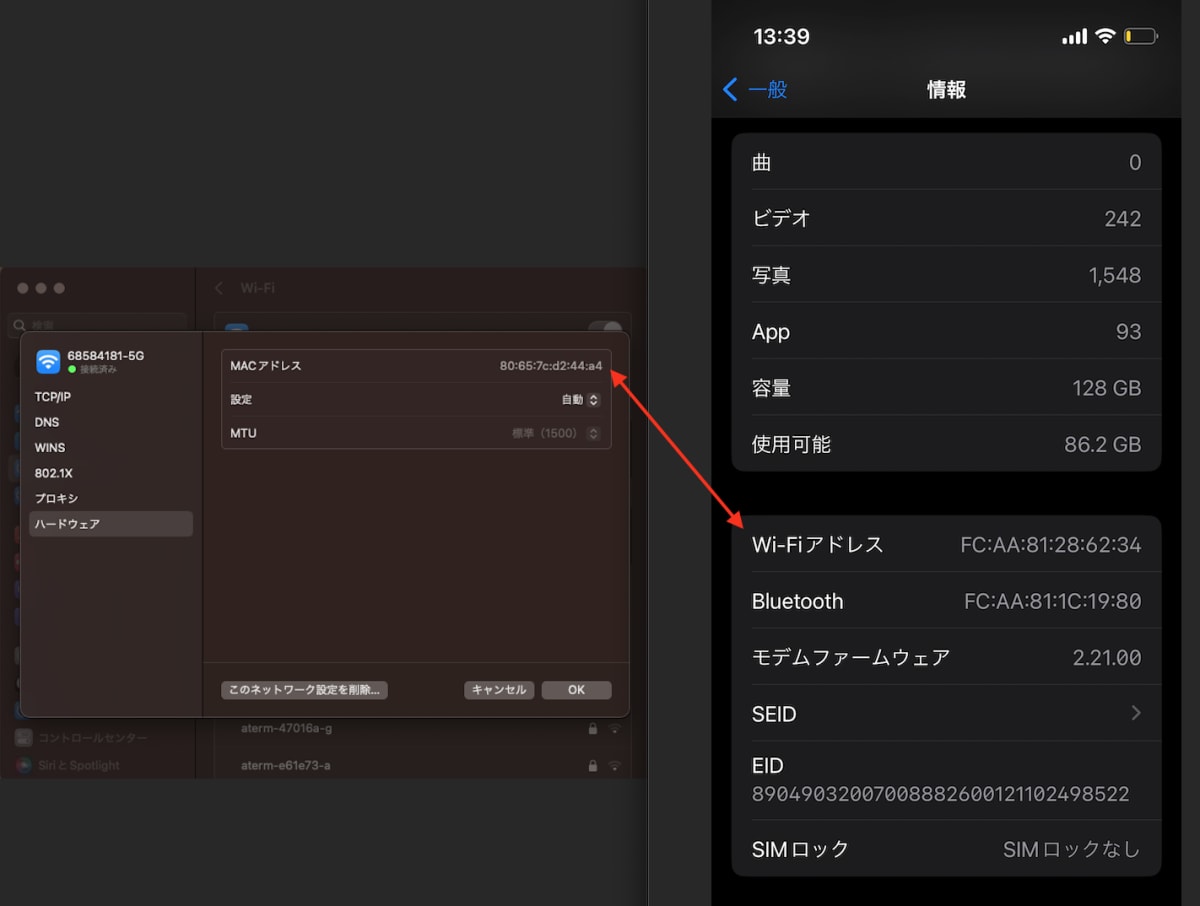Tap the blue back chevron on the iPhone
Viewport: 1200px width, 906px height.
[730, 90]
